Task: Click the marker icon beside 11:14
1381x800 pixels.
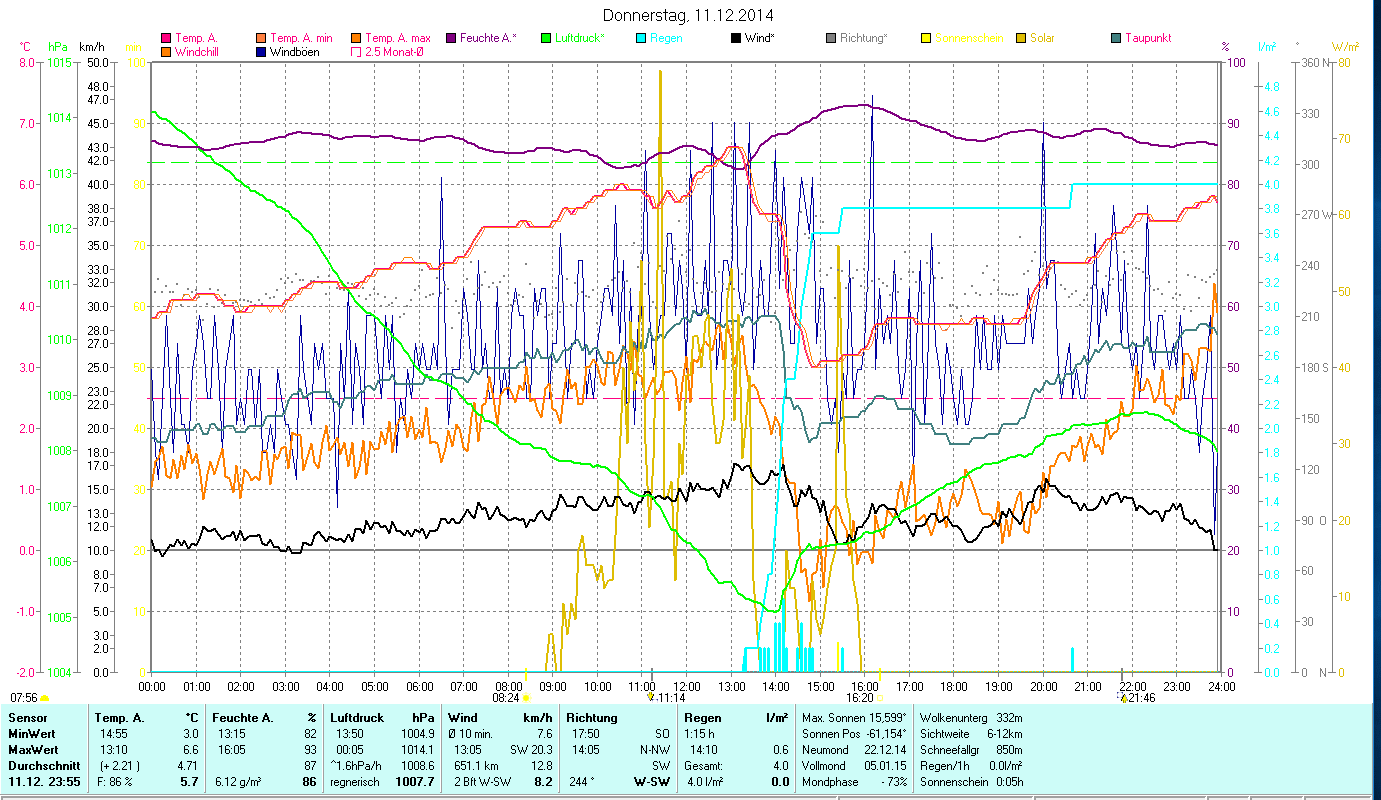Action: click(651, 697)
